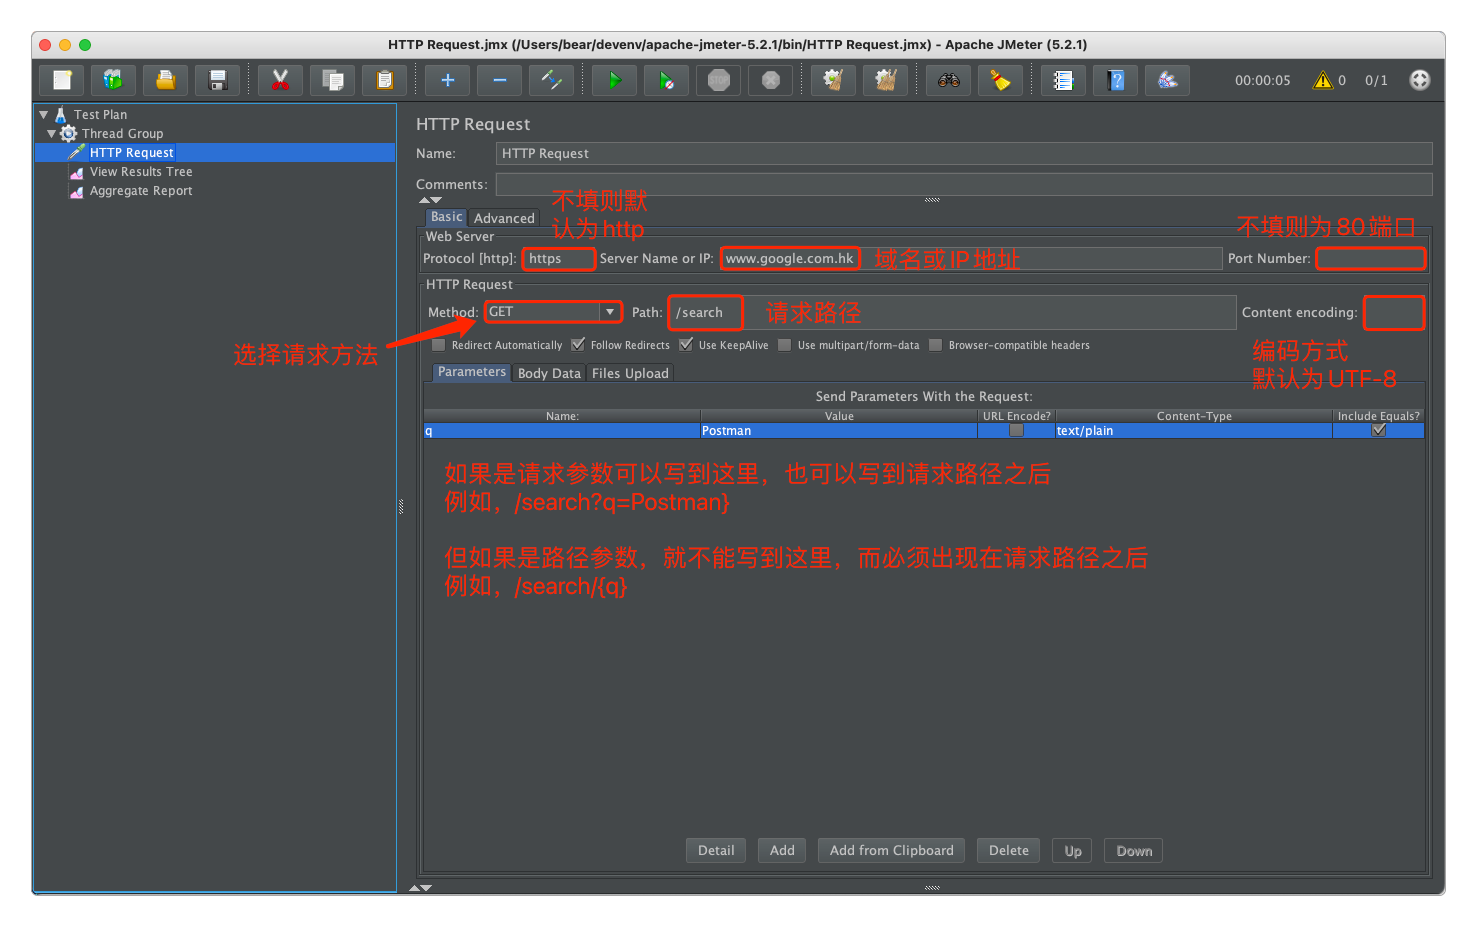Click the Delete parameter button
This screenshot has height=926, width=1476.
tap(1009, 850)
